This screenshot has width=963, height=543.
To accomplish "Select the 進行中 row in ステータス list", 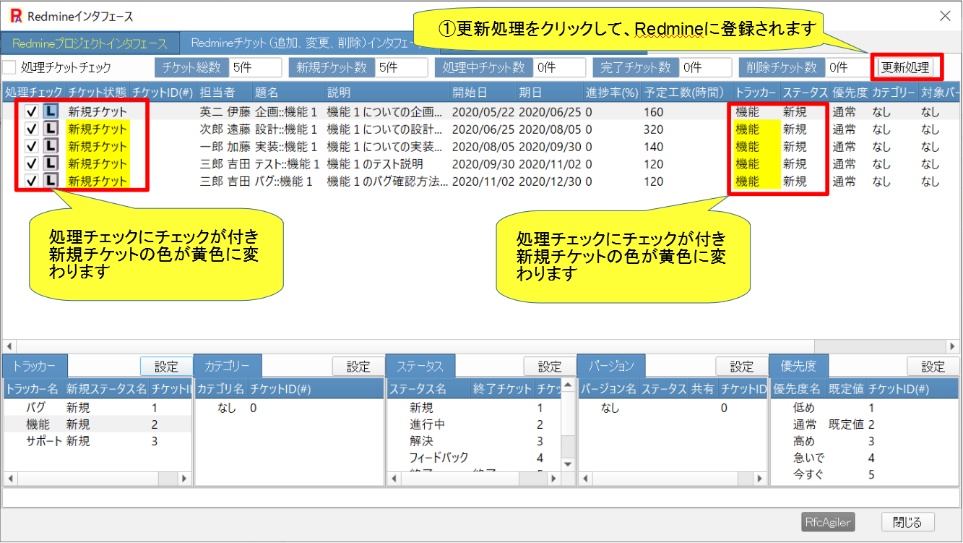I will (x=474, y=424).
